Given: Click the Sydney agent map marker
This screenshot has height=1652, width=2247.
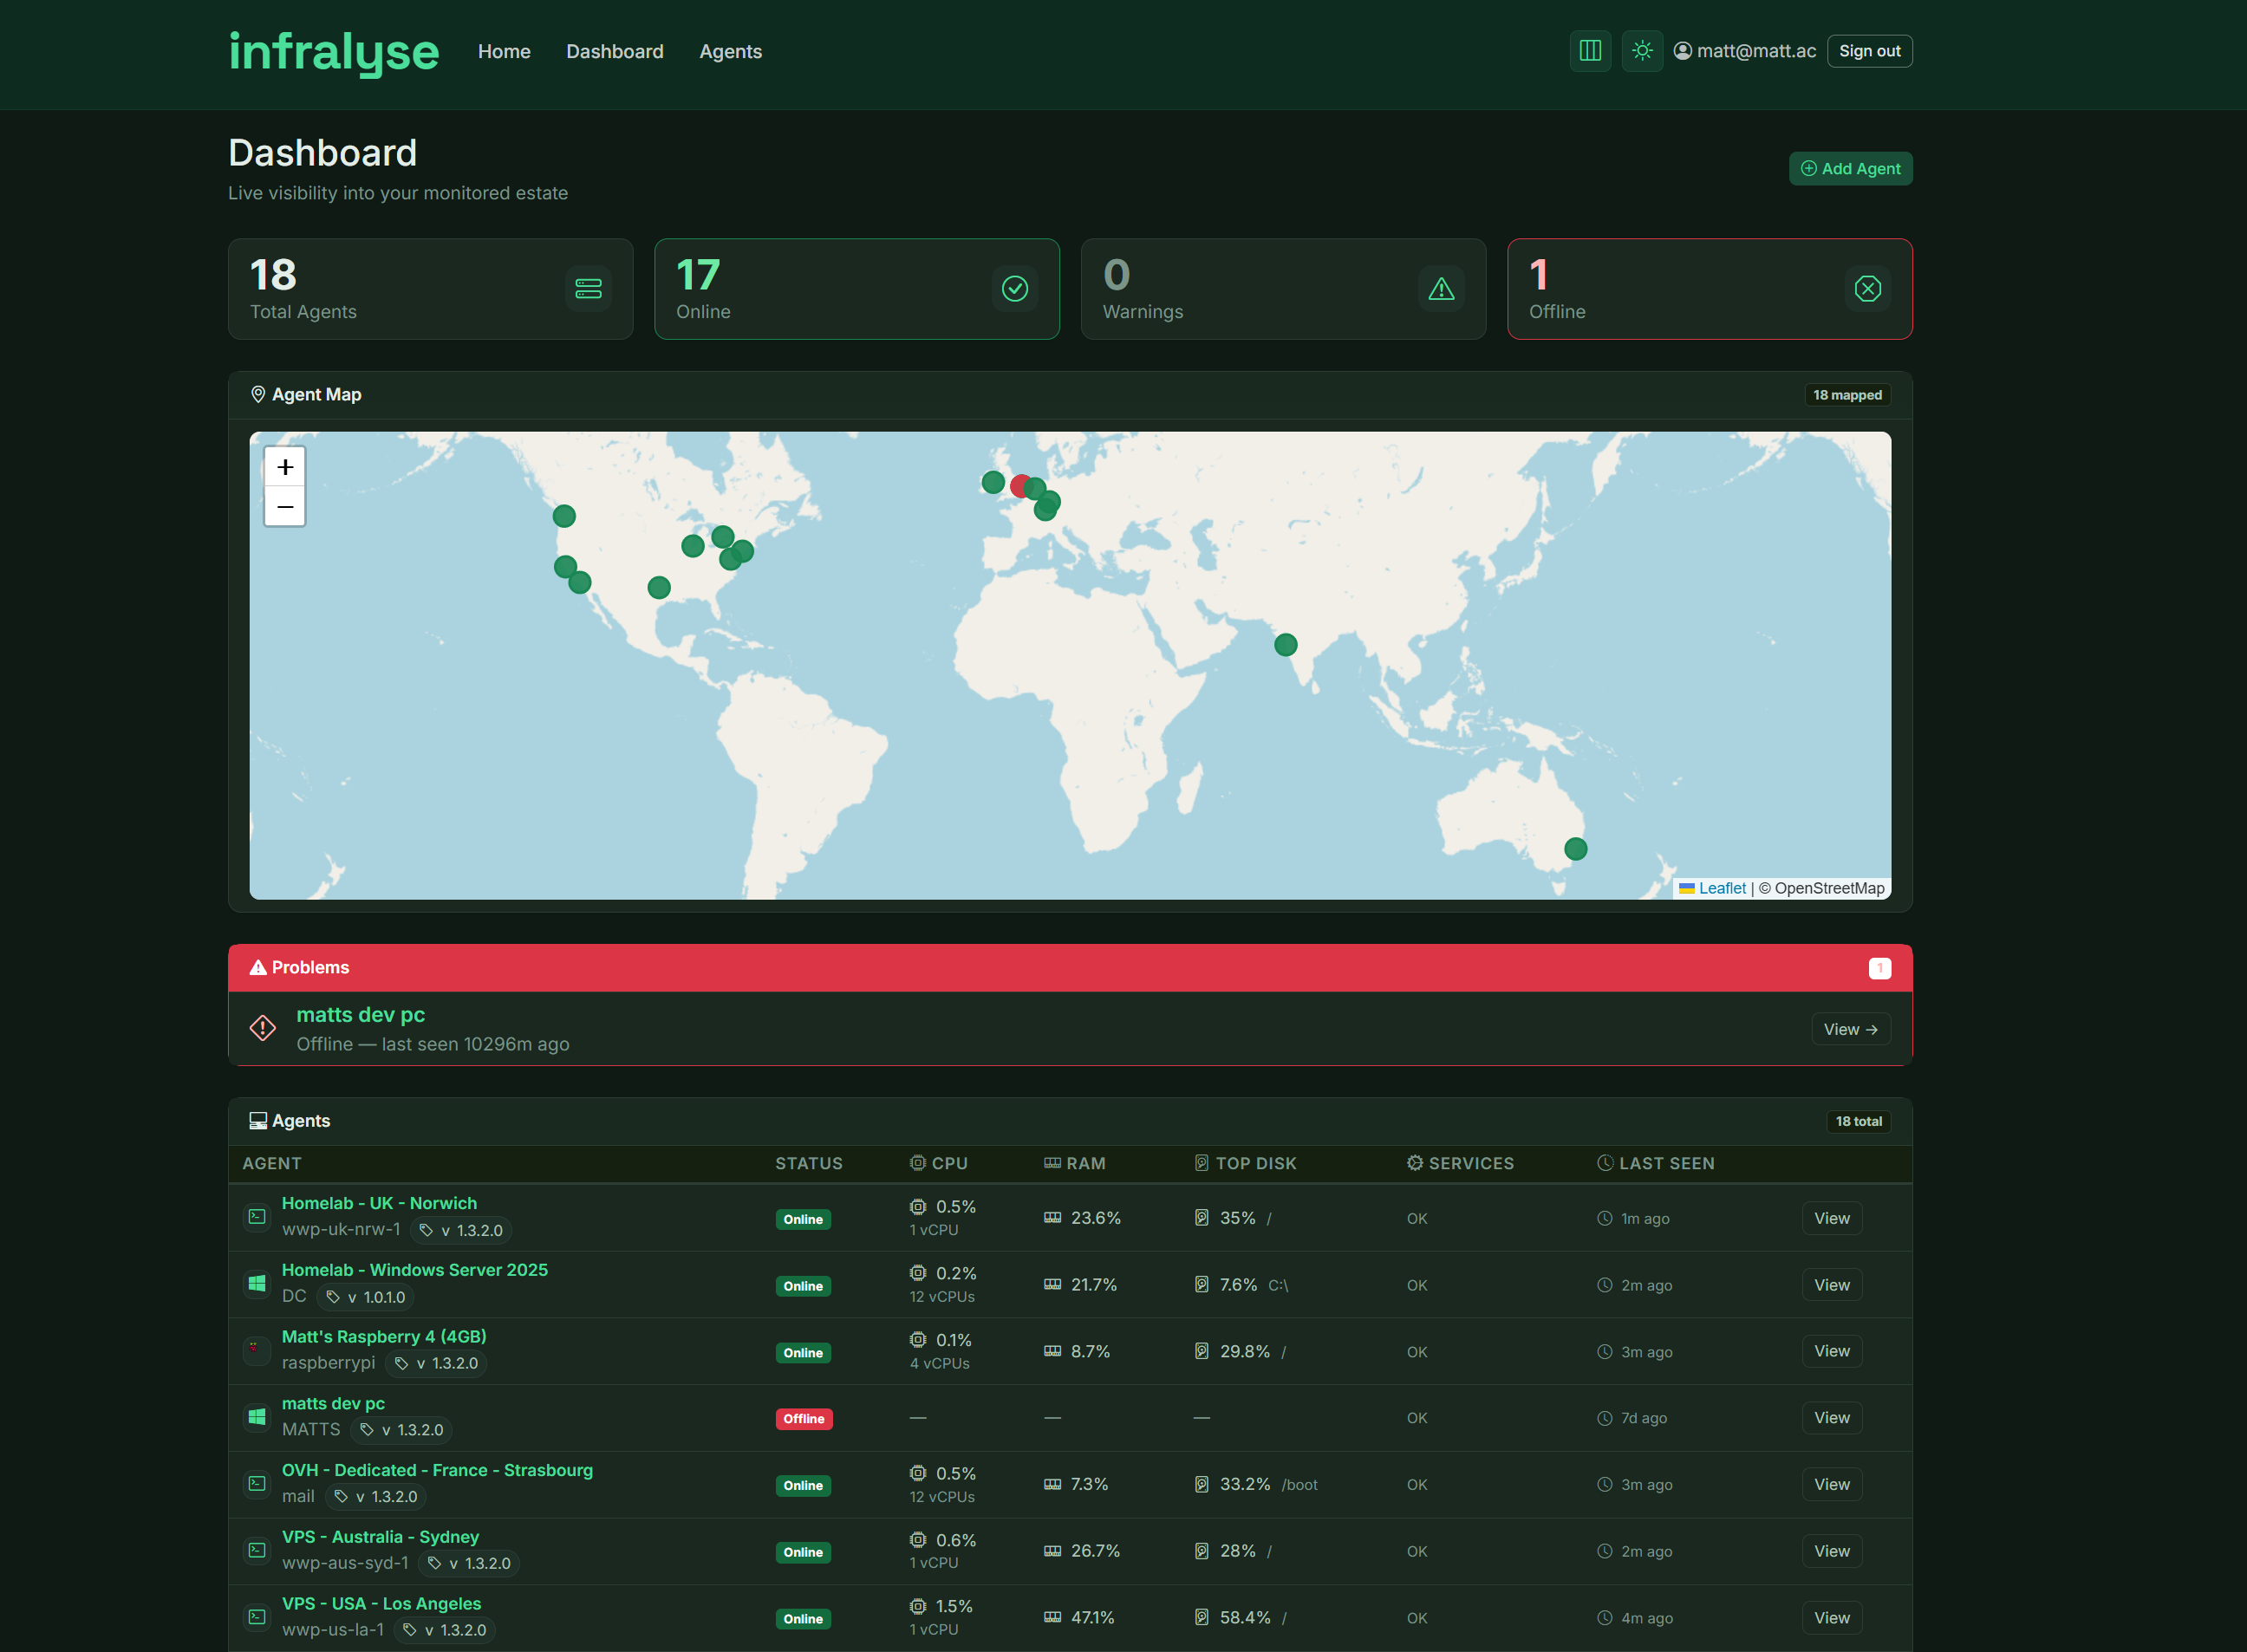Looking at the screenshot, I should click(1575, 849).
